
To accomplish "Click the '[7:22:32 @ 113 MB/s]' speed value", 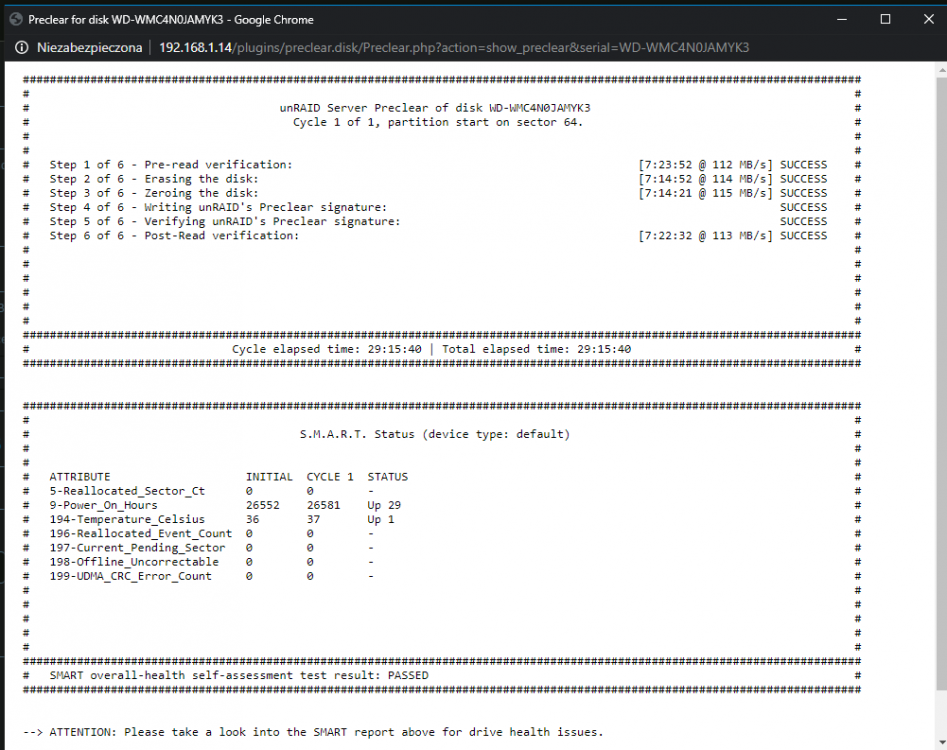I will point(705,236).
